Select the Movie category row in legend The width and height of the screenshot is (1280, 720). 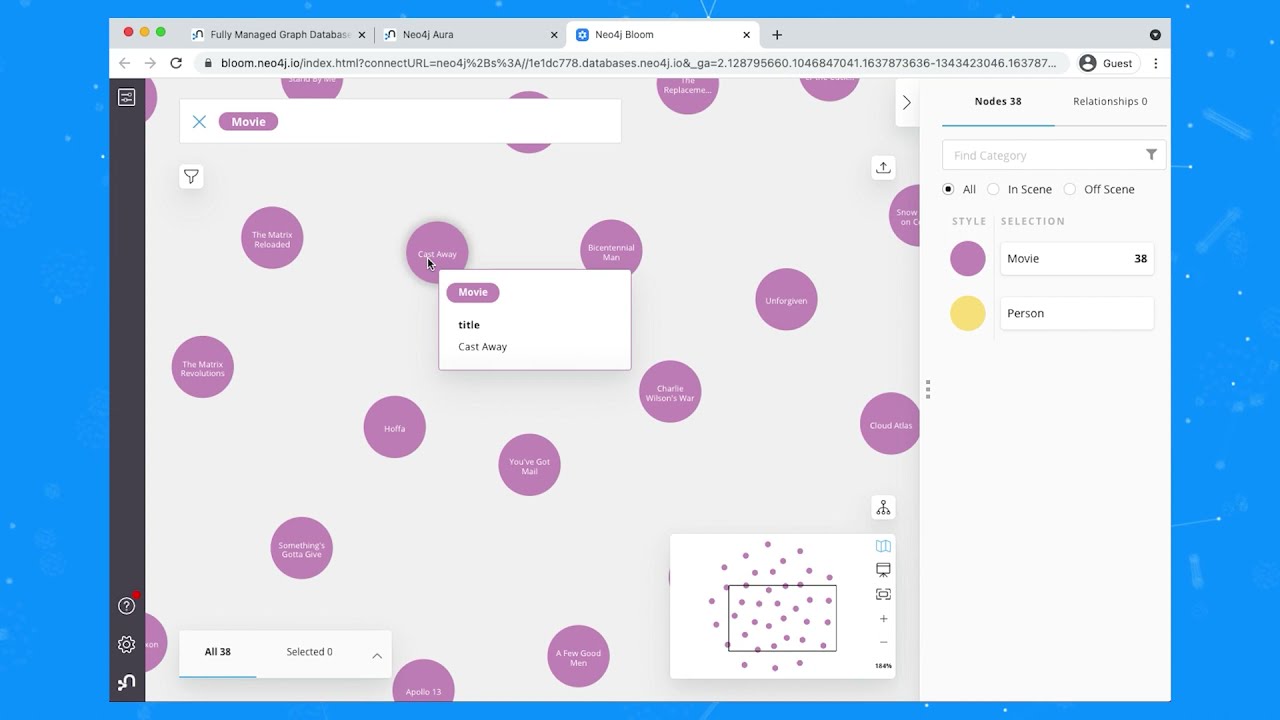(1077, 259)
